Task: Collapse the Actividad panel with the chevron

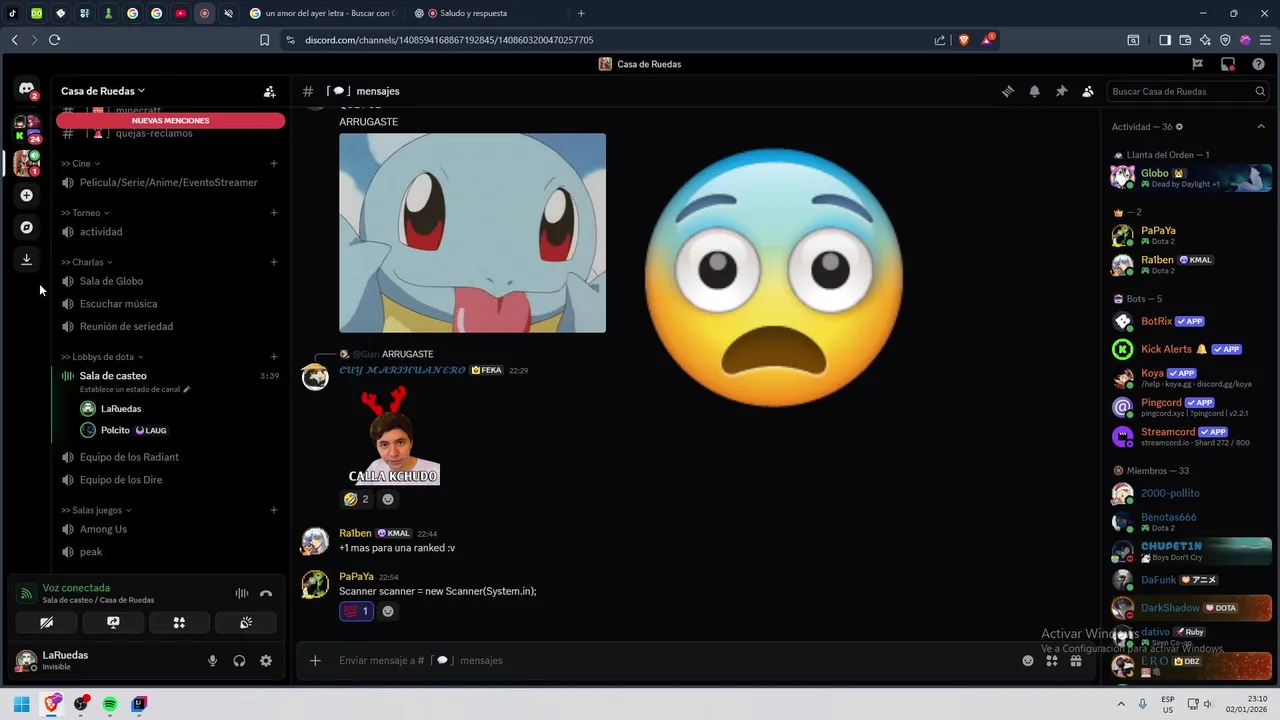Action: click(1261, 127)
